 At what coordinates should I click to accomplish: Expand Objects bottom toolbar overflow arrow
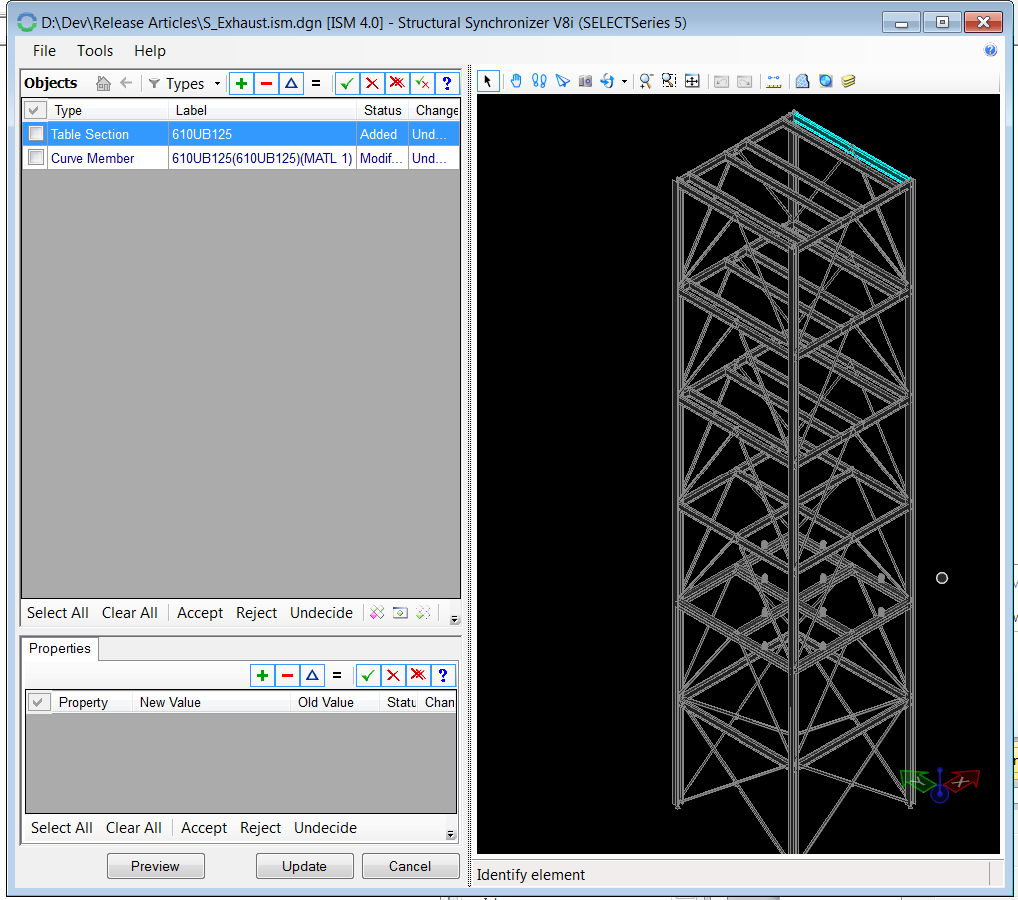453,619
